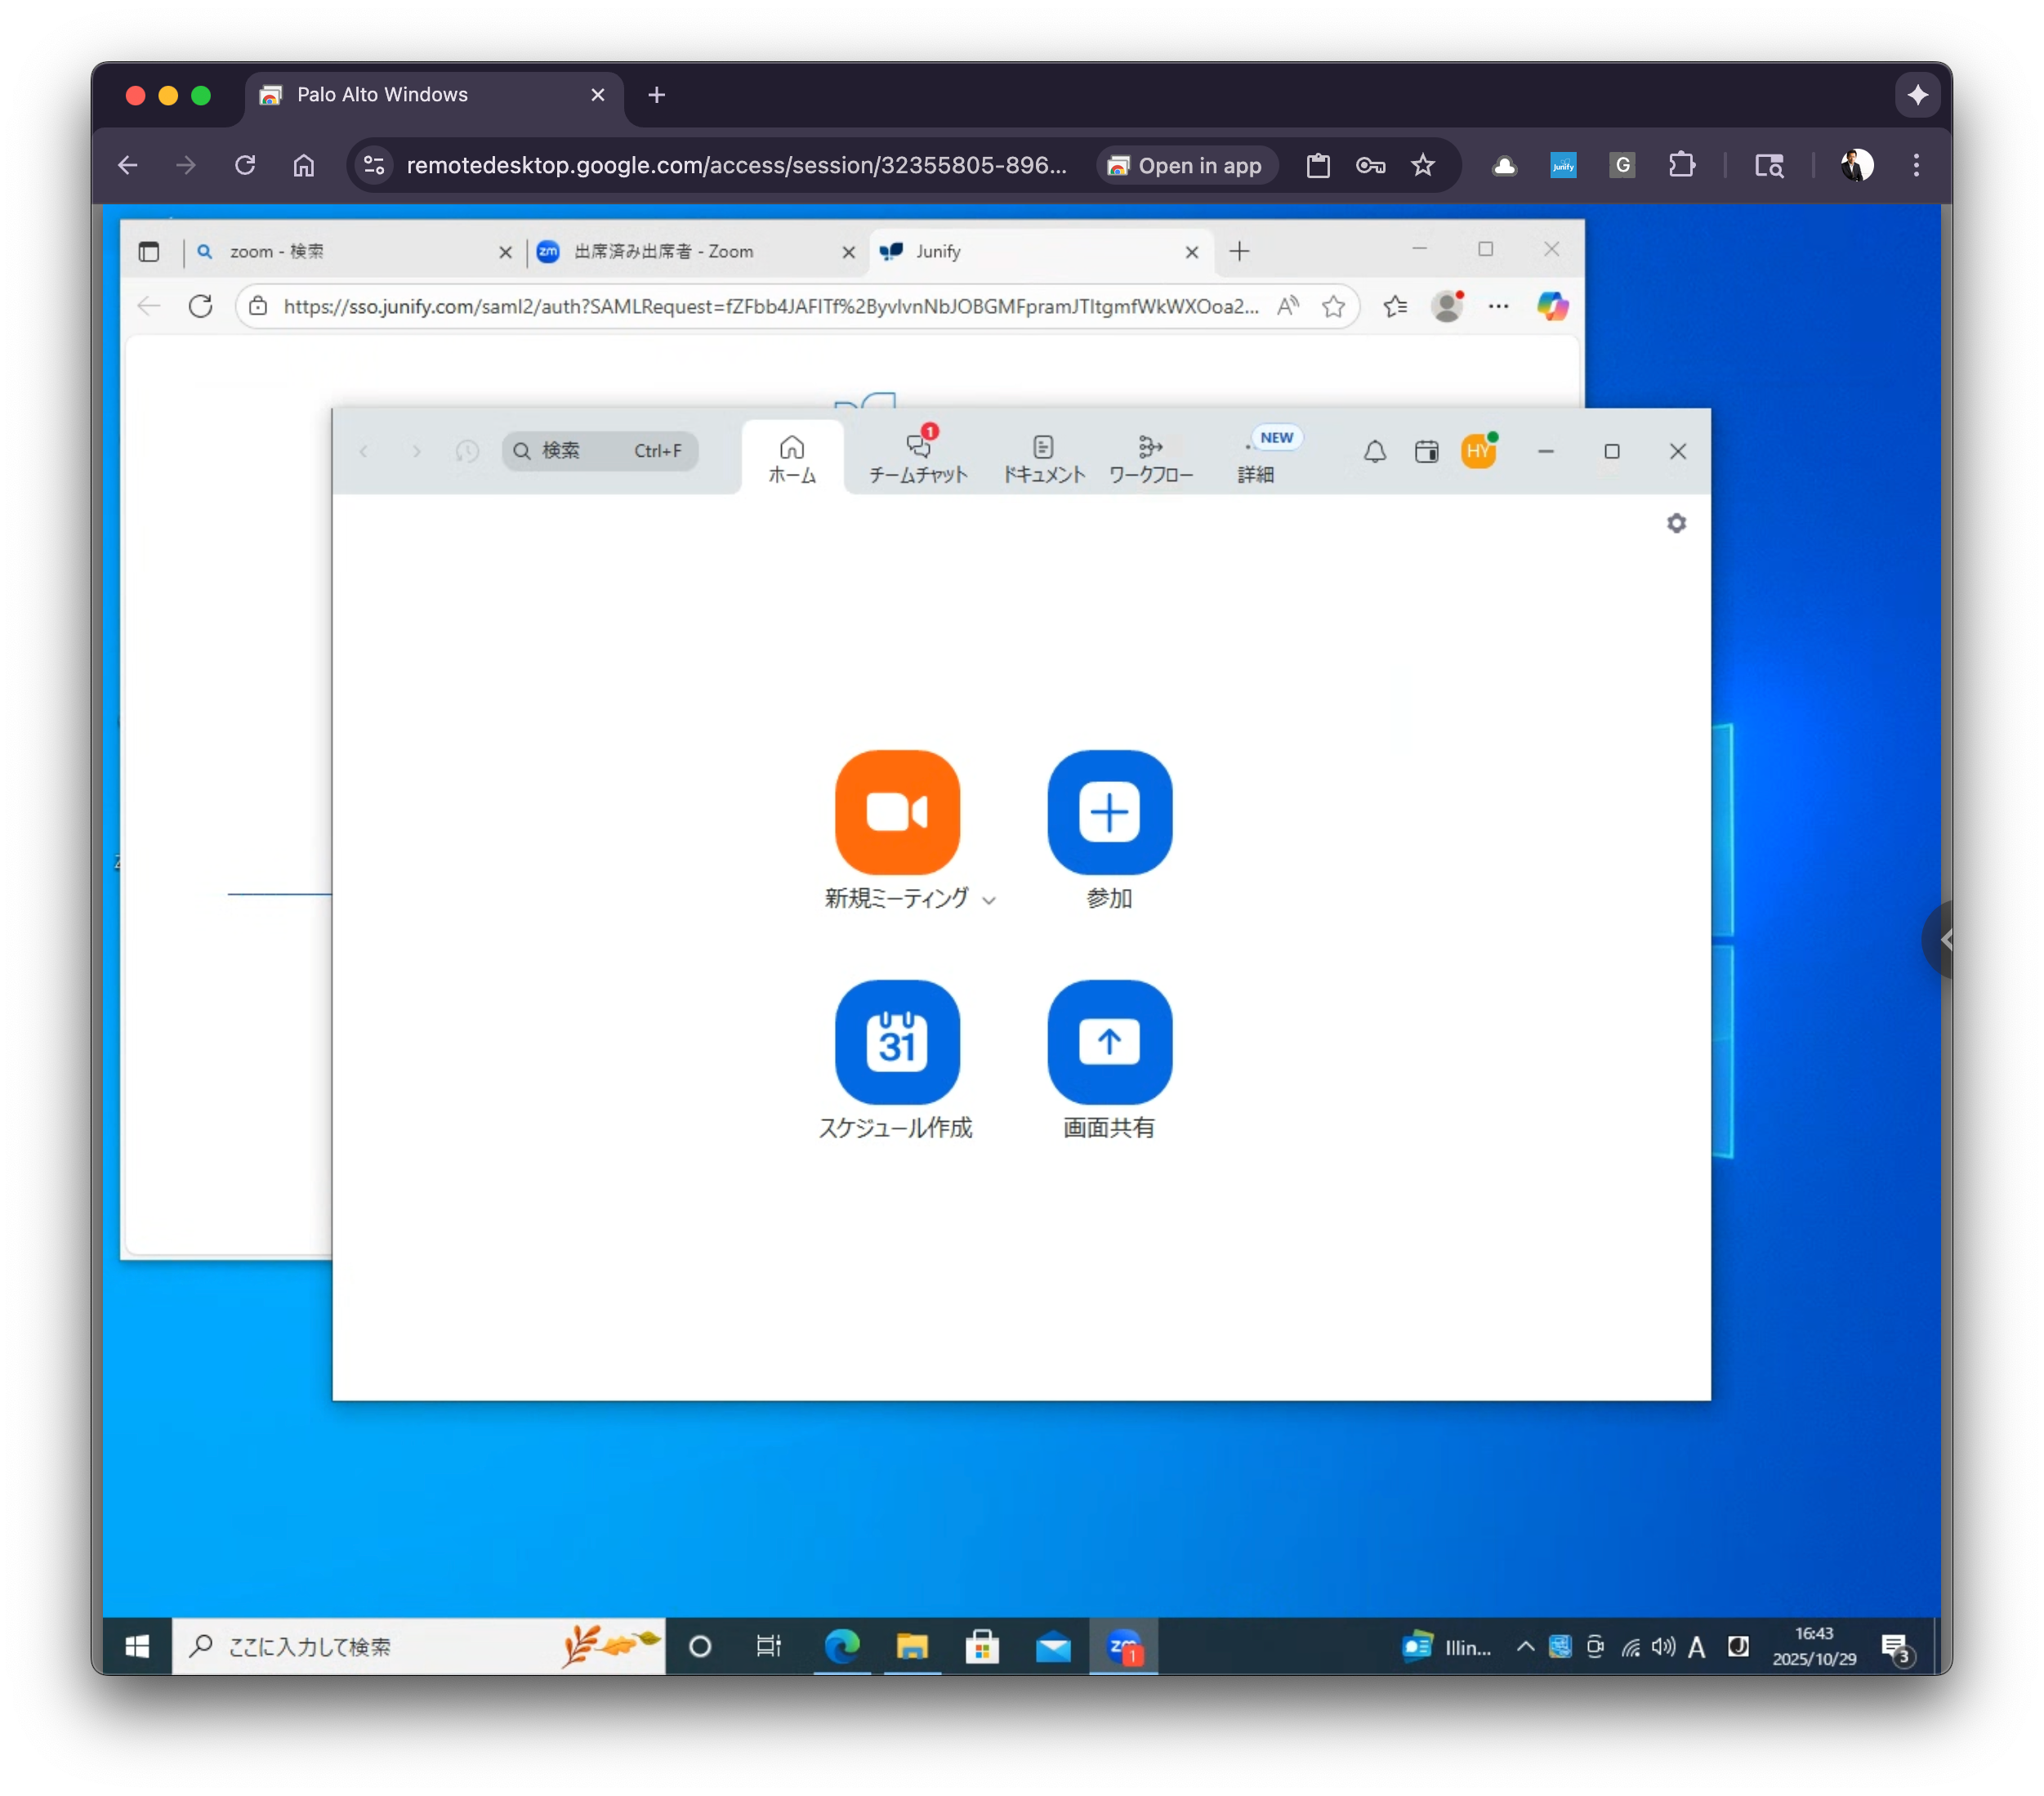Open the ドキュメント tab
This screenshot has height=1796, width=2044.
click(x=1043, y=458)
